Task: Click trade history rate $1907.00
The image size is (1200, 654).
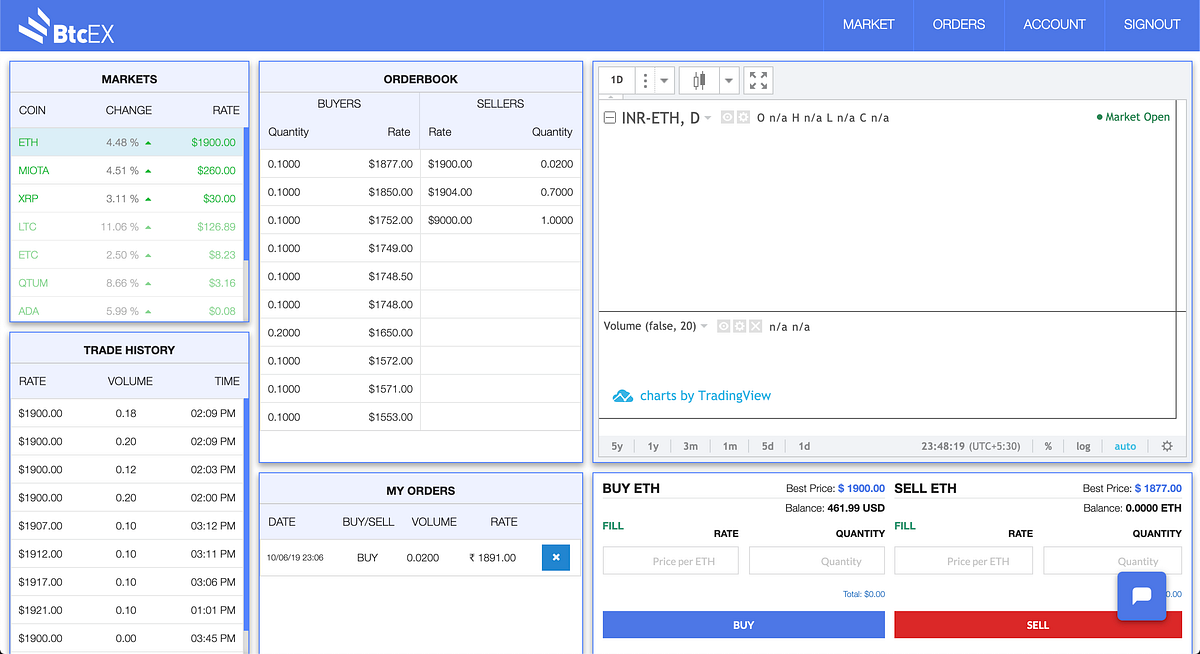Action: click(40, 525)
